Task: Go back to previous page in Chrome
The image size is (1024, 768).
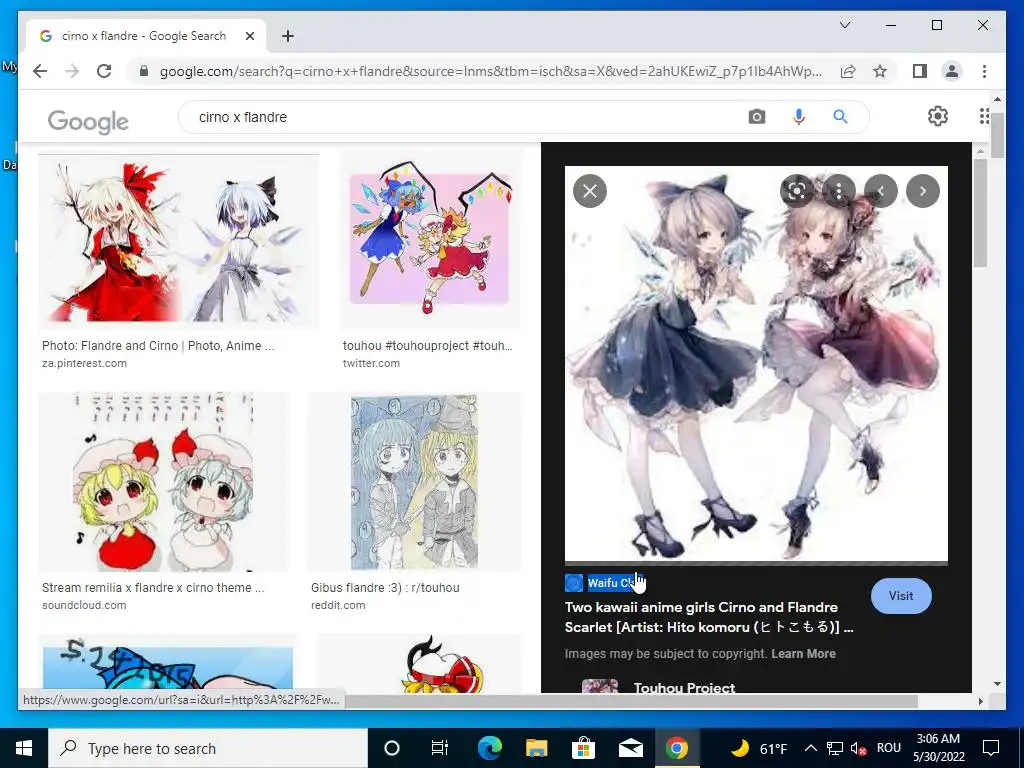Action: [40, 71]
